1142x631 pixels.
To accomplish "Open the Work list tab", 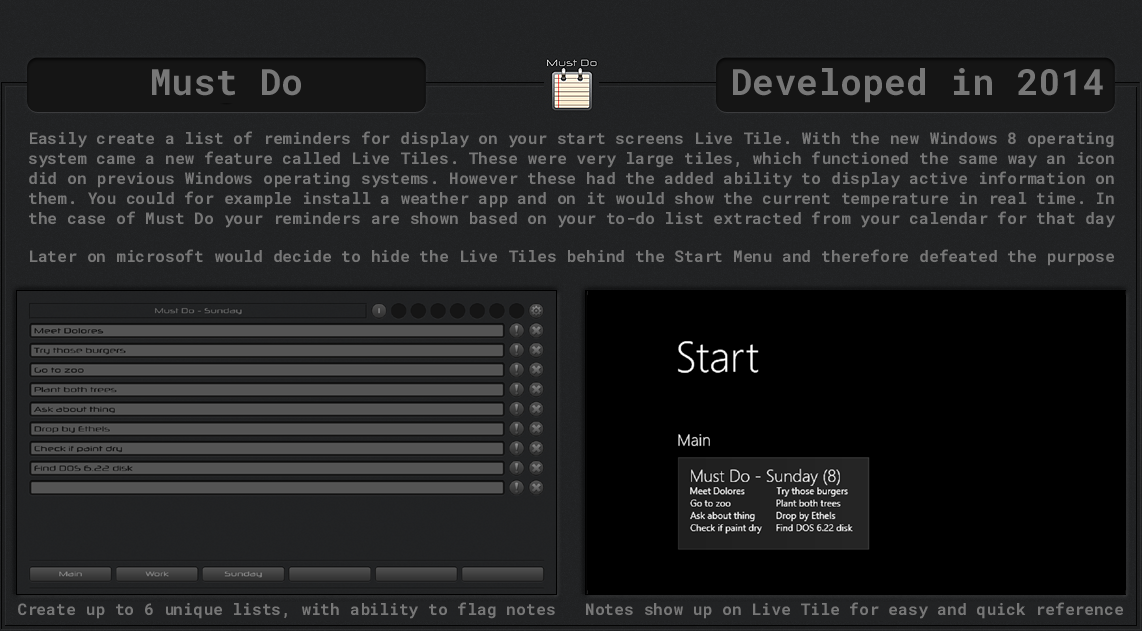I will 157,574.
